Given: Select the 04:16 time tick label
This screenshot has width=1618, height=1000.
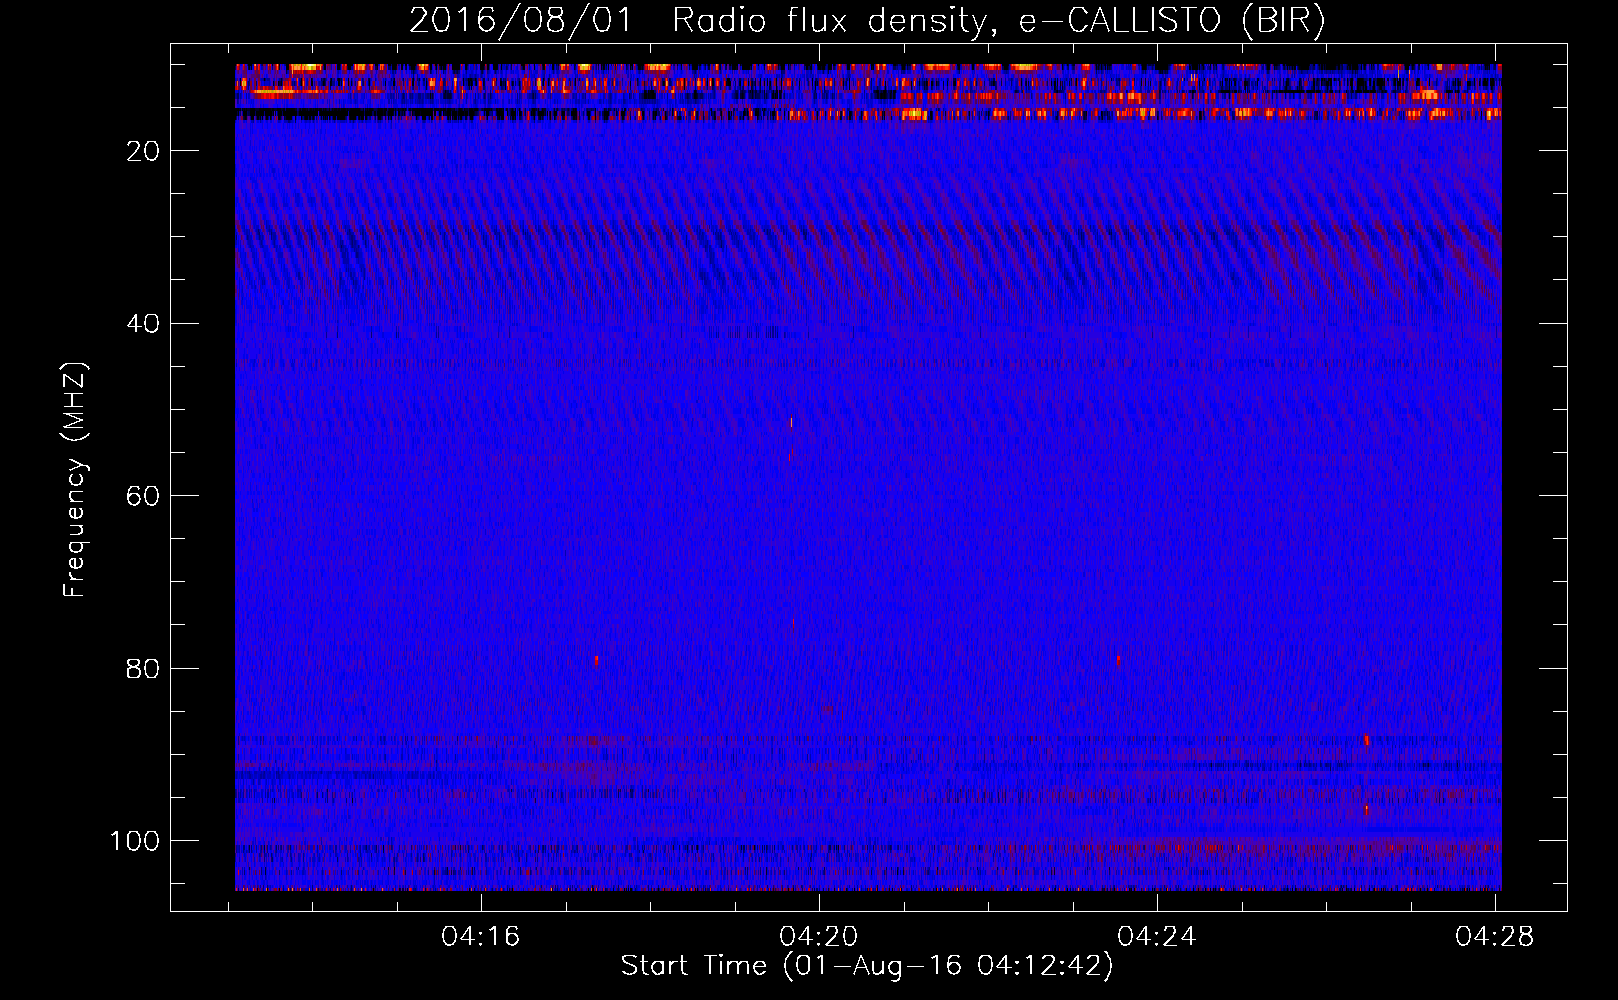Looking at the screenshot, I should pyautogui.click(x=481, y=937).
